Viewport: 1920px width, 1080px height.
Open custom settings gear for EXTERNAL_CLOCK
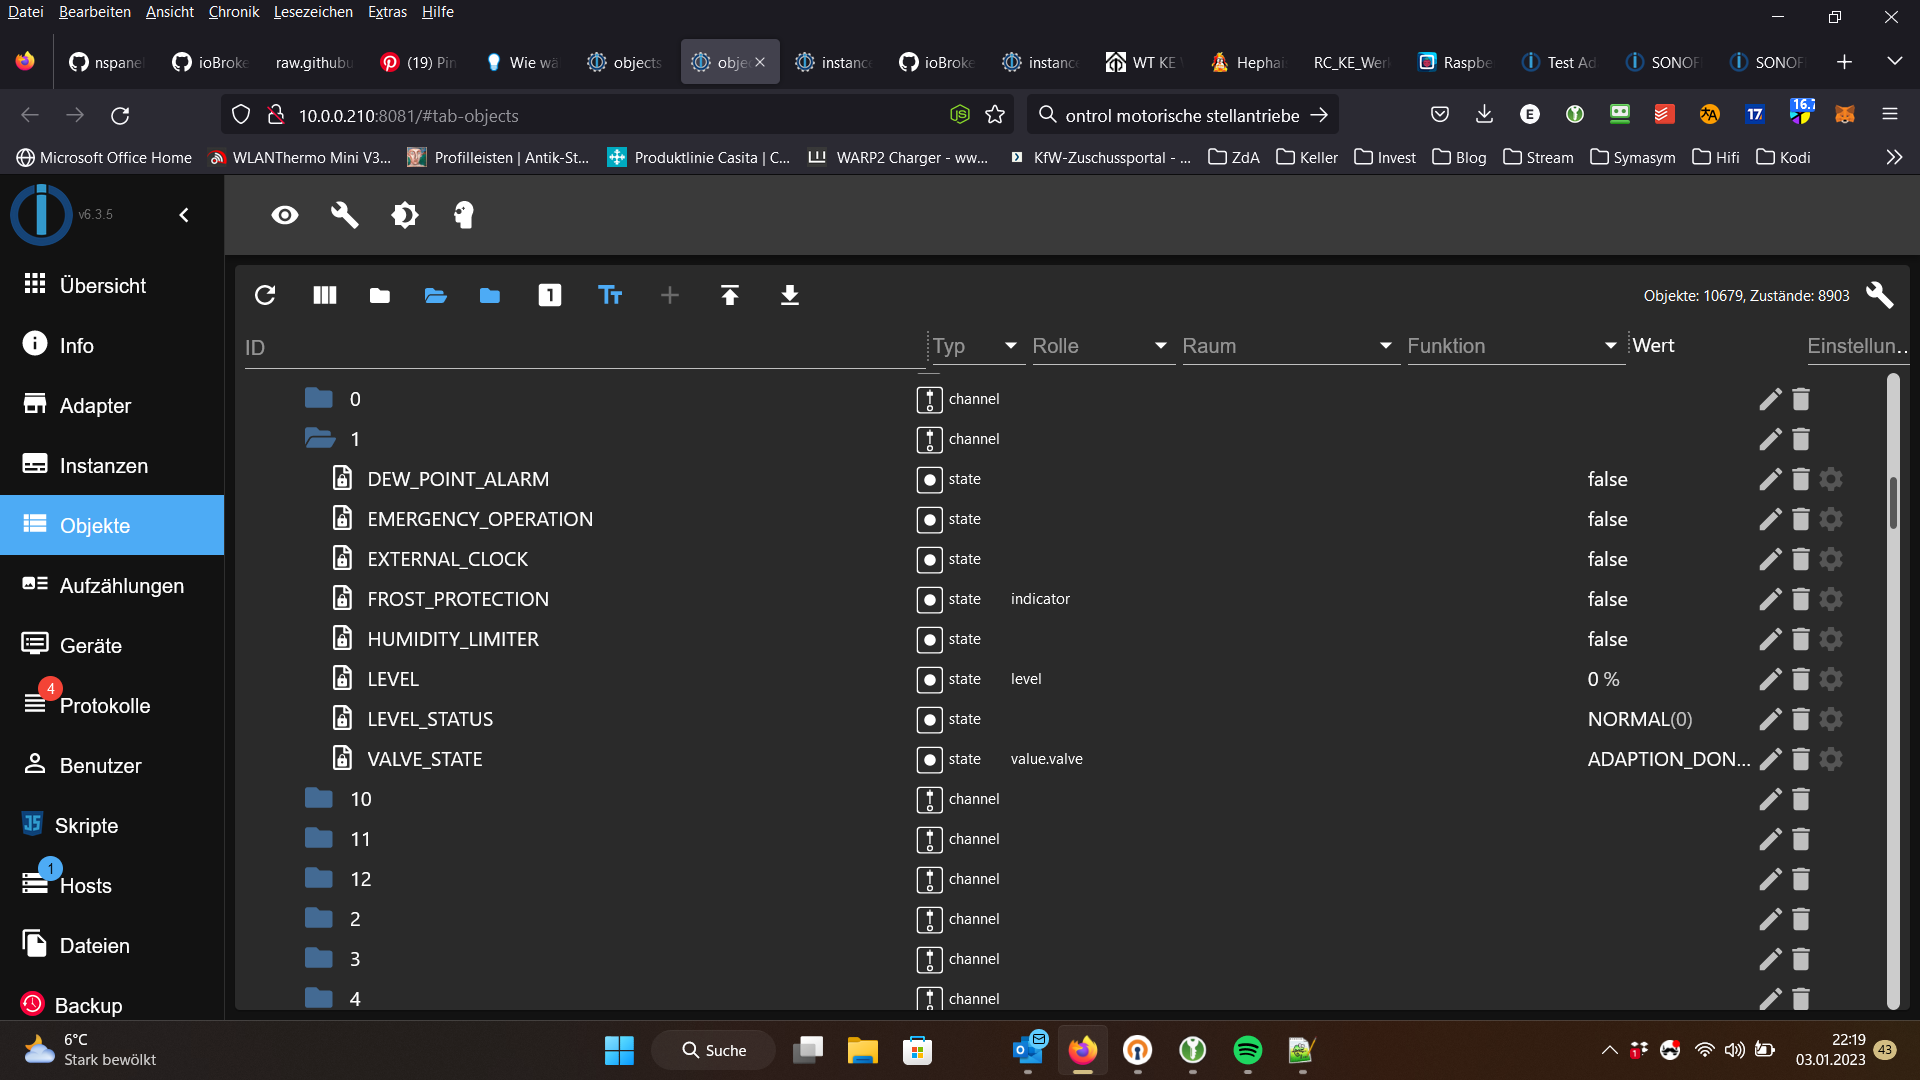(x=1831, y=559)
